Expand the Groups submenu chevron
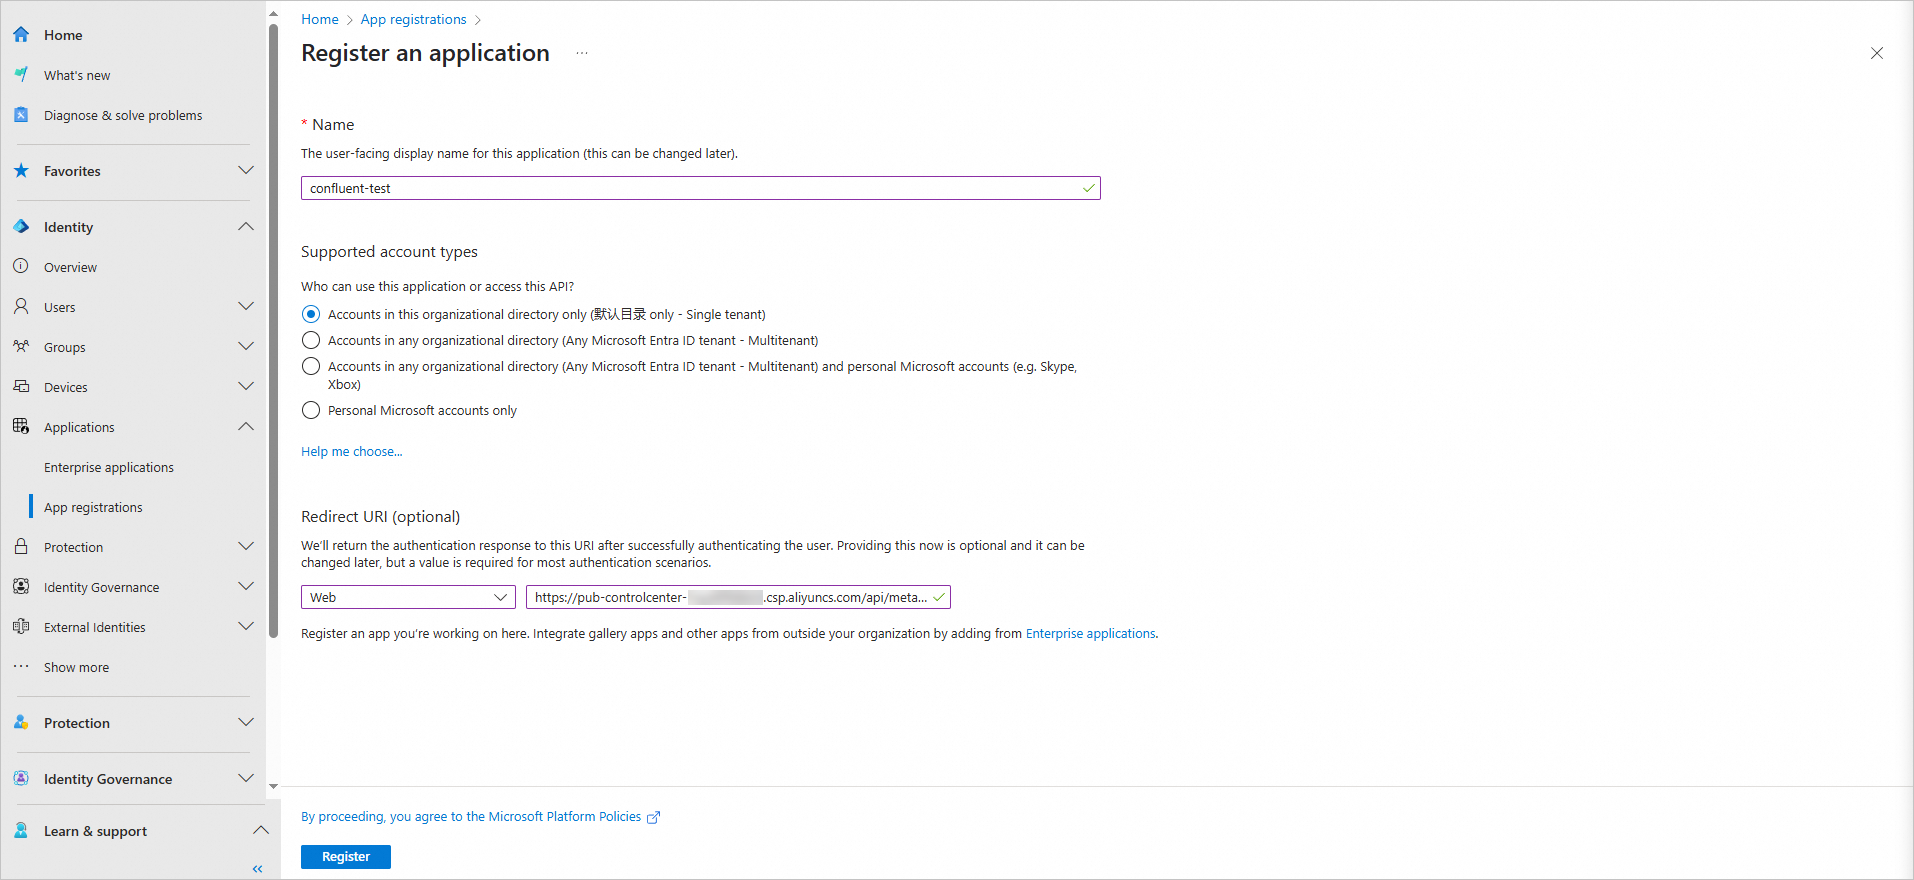The width and height of the screenshot is (1914, 880). [x=246, y=346]
